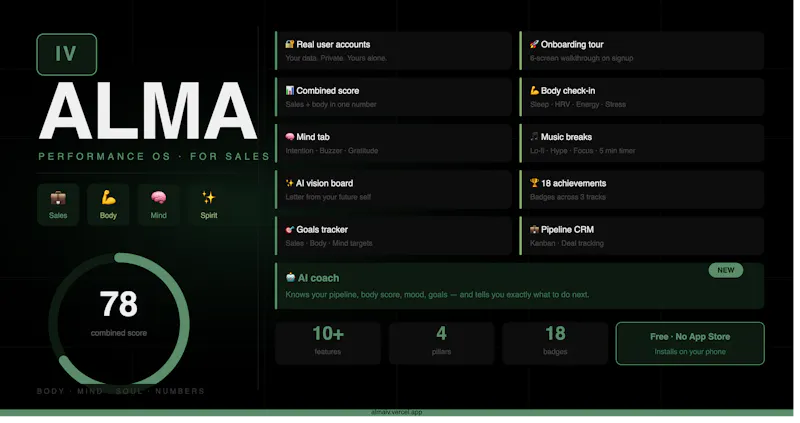
Task: Click the target icon beside Goals tracker
Action: (290, 230)
